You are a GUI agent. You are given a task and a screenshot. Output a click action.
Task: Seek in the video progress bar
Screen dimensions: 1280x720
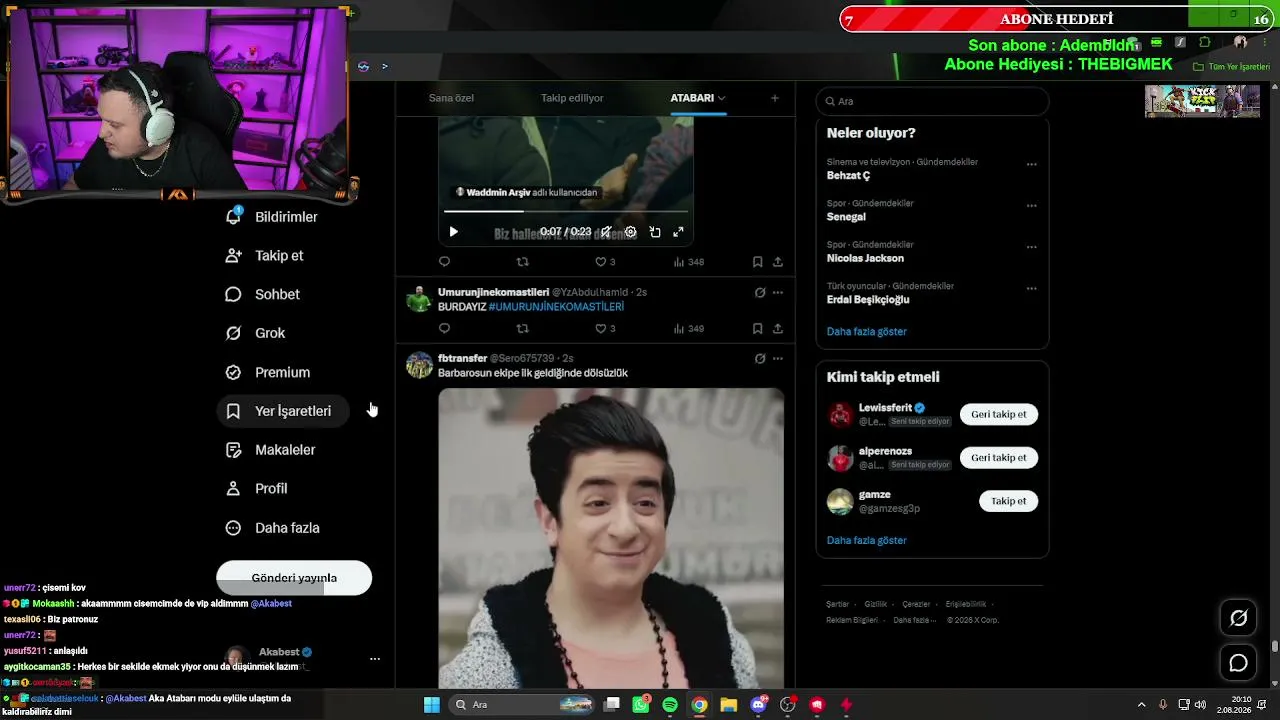click(x=566, y=211)
